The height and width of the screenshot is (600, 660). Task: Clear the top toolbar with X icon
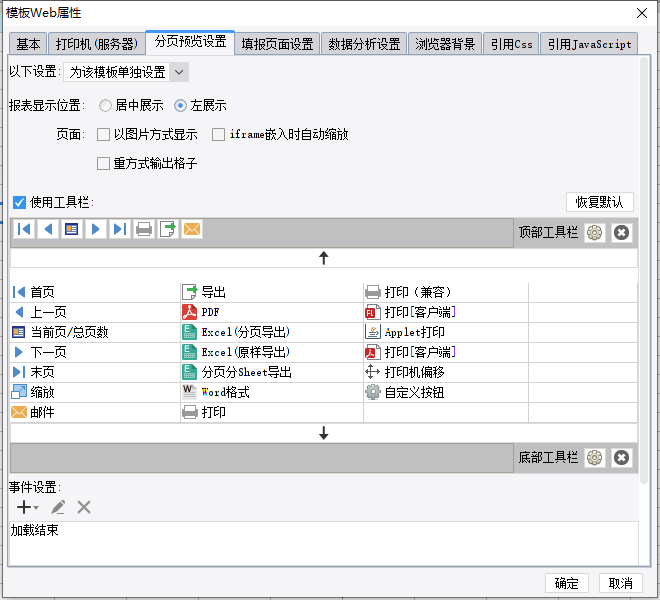click(x=621, y=232)
